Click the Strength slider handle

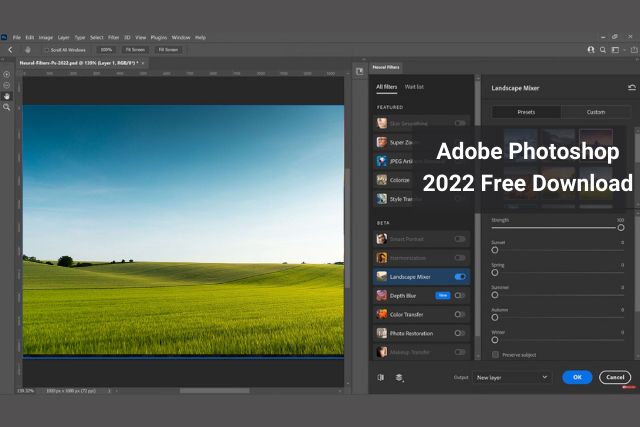click(621, 228)
